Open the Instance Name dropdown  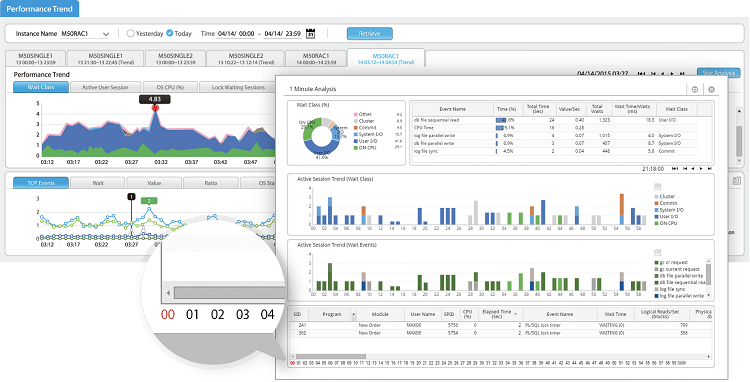click(106, 34)
